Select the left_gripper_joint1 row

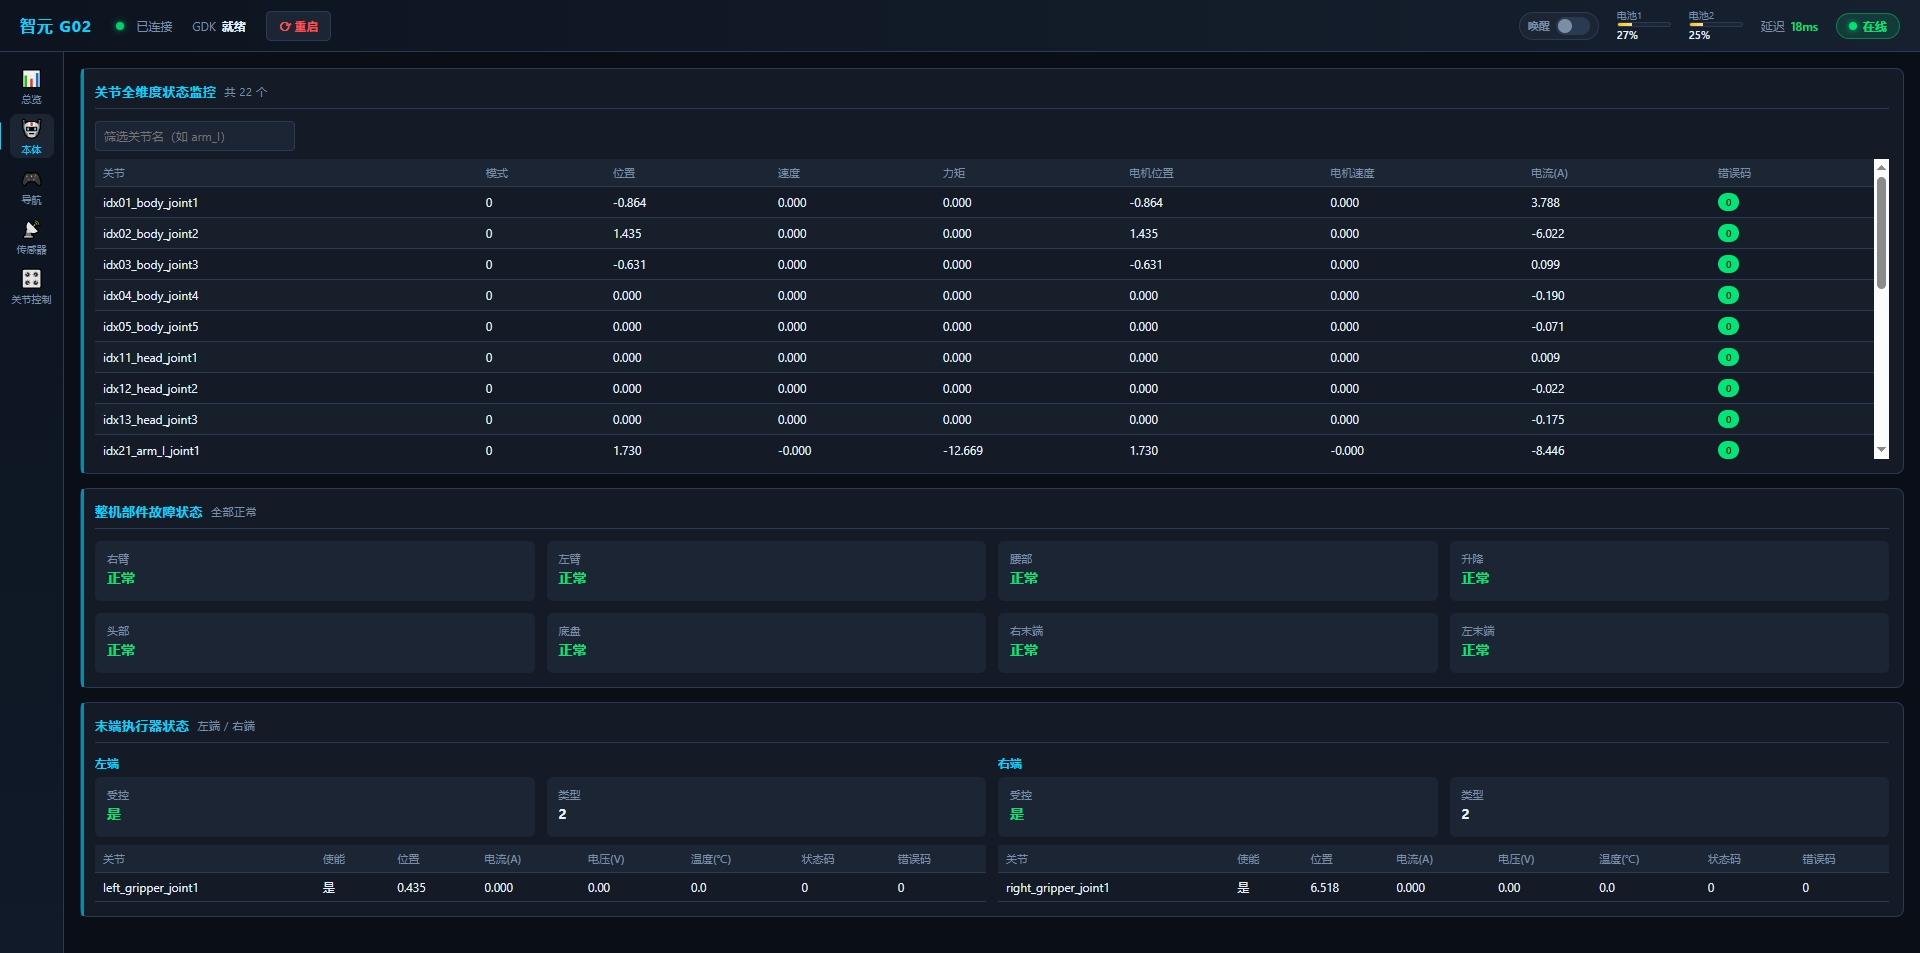coord(540,887)
